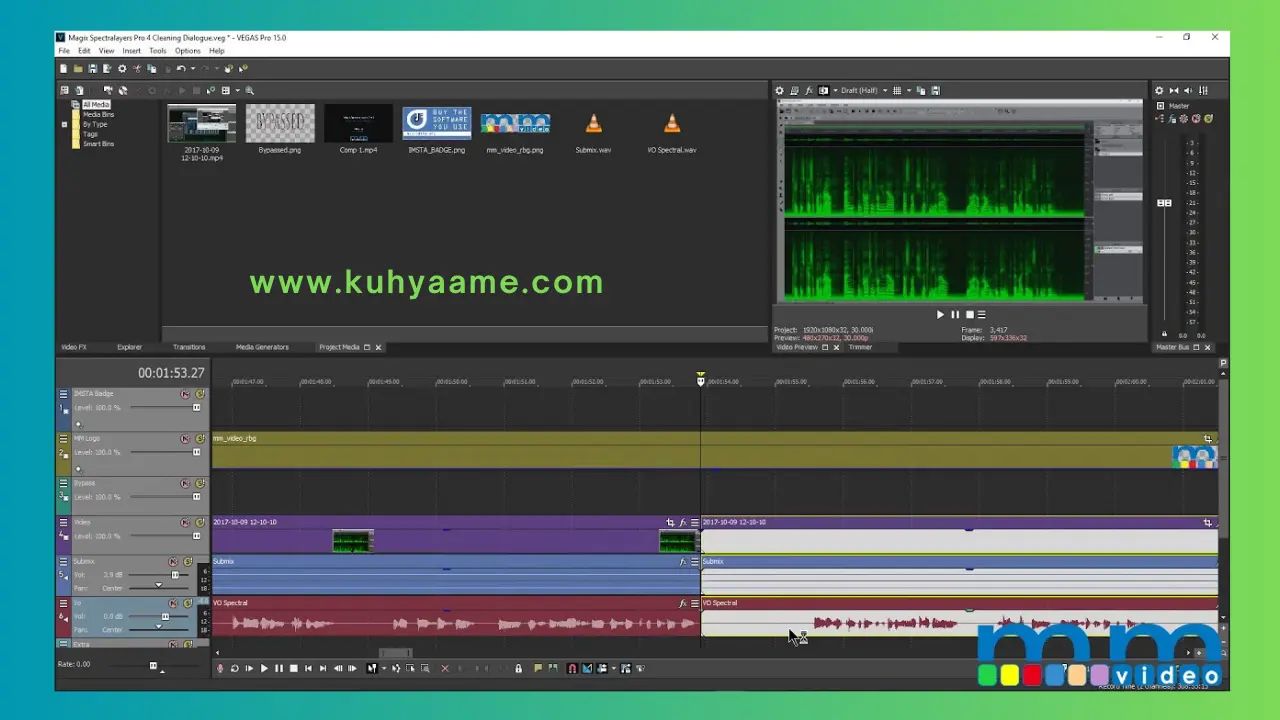
Task: Open the IMSTA Badge track menu
Action: point(64,394)
